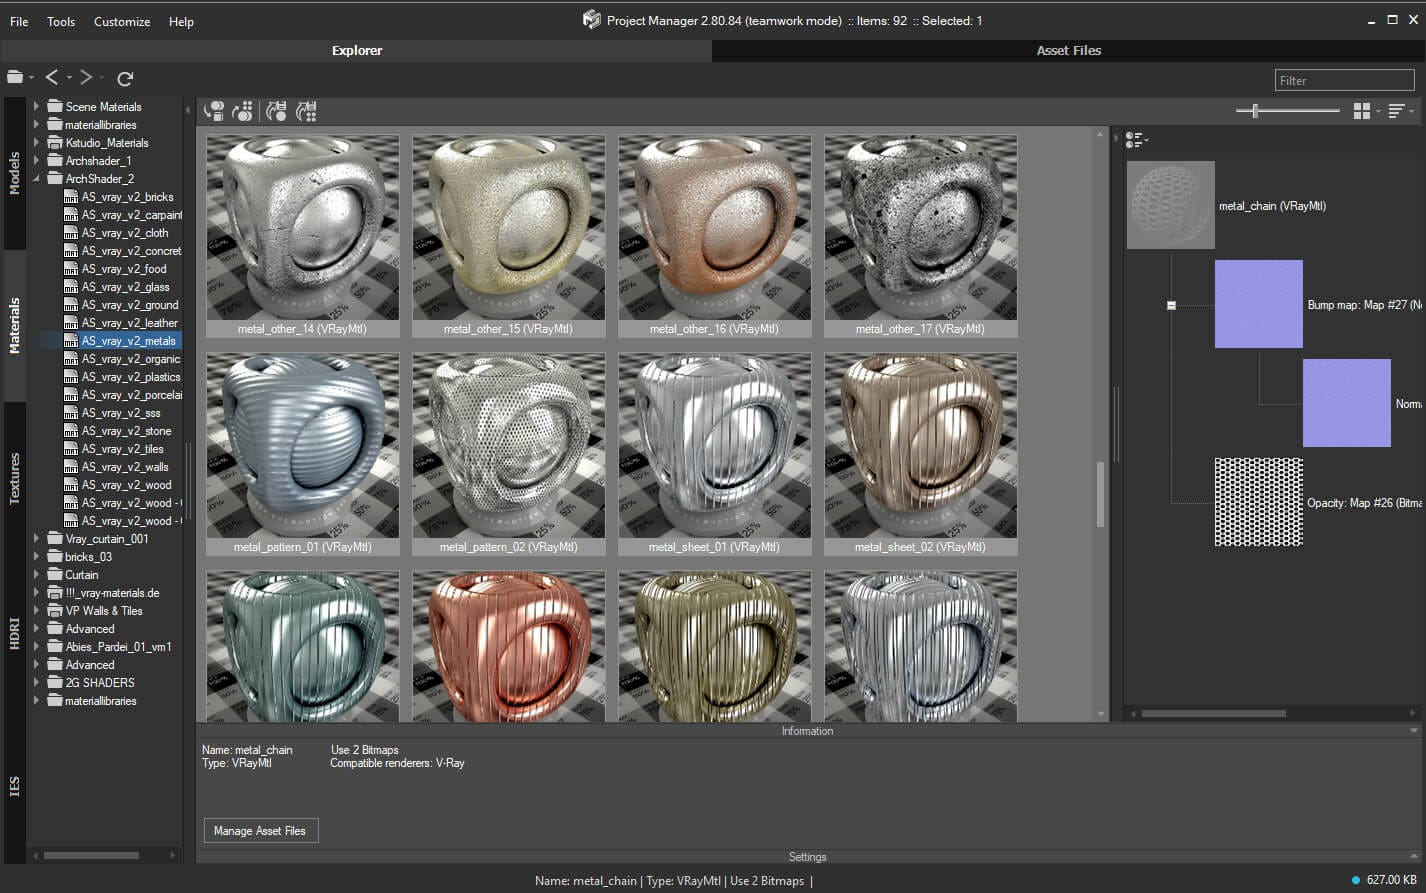The width and height of the screenshot is (1426, 893).
Task: Collapse the Bump map node in tree
Action: [x=1171, y=305]
